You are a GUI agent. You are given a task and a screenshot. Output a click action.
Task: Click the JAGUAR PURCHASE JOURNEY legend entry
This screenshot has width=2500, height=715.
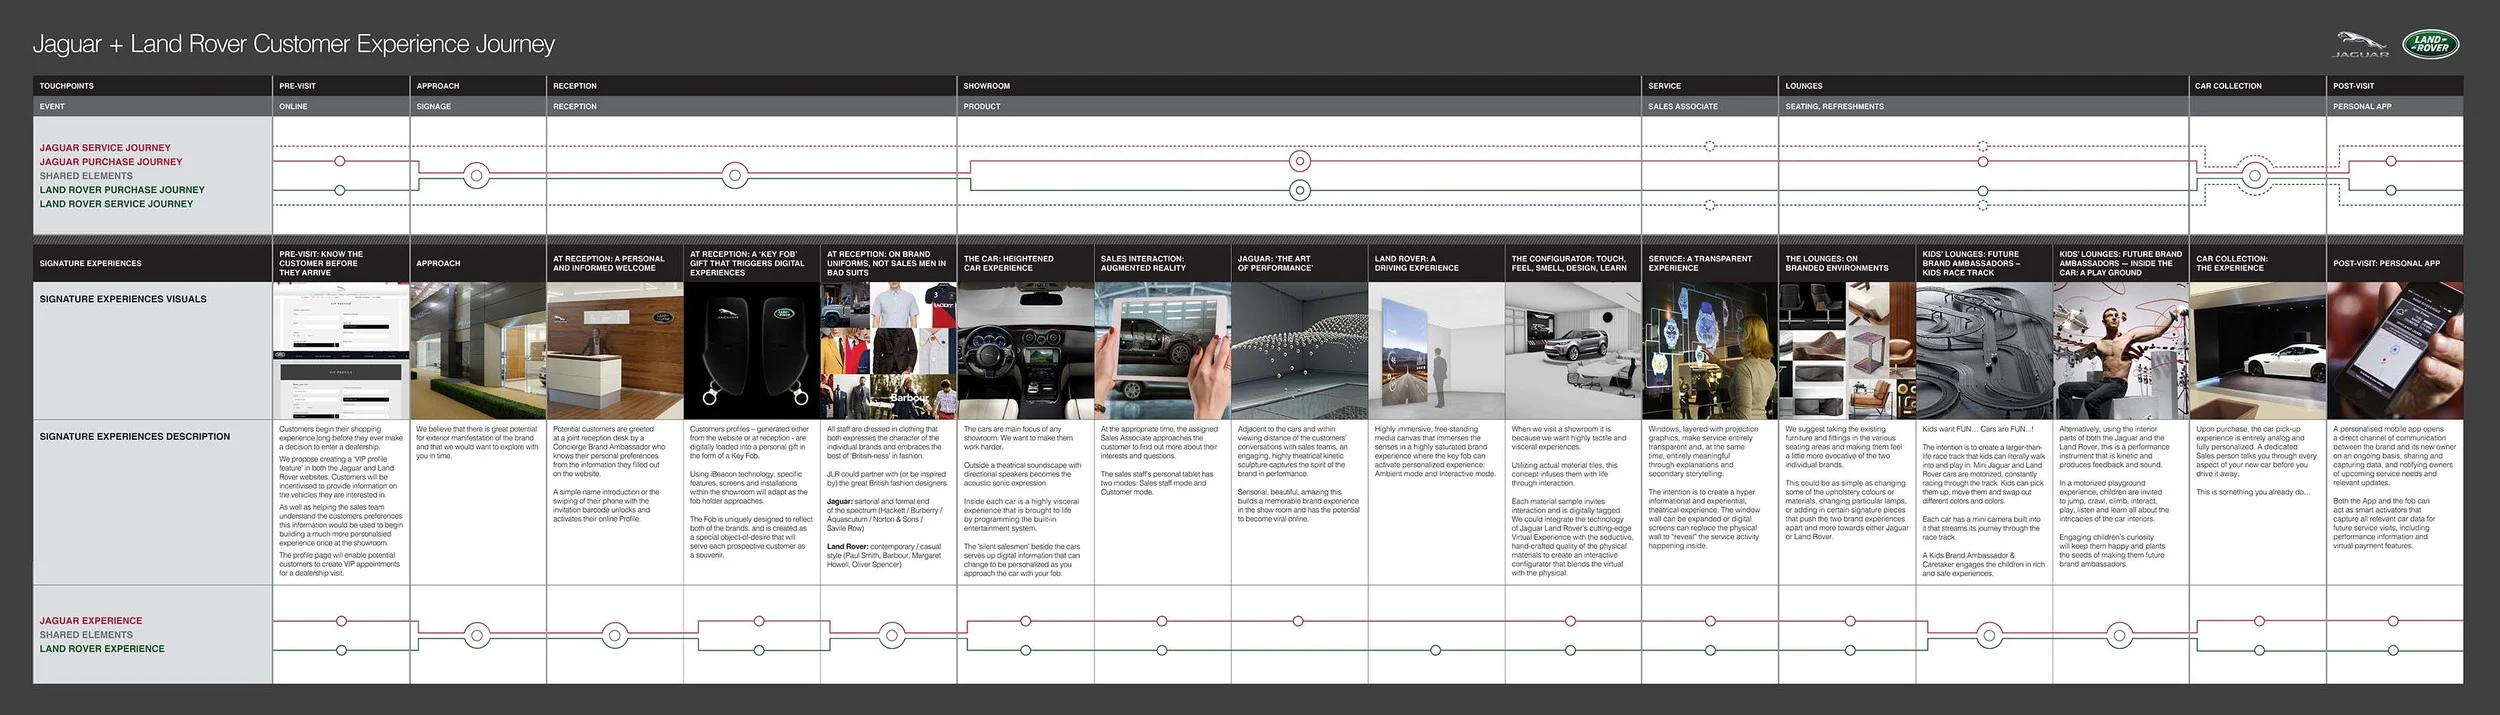(111, 162)
